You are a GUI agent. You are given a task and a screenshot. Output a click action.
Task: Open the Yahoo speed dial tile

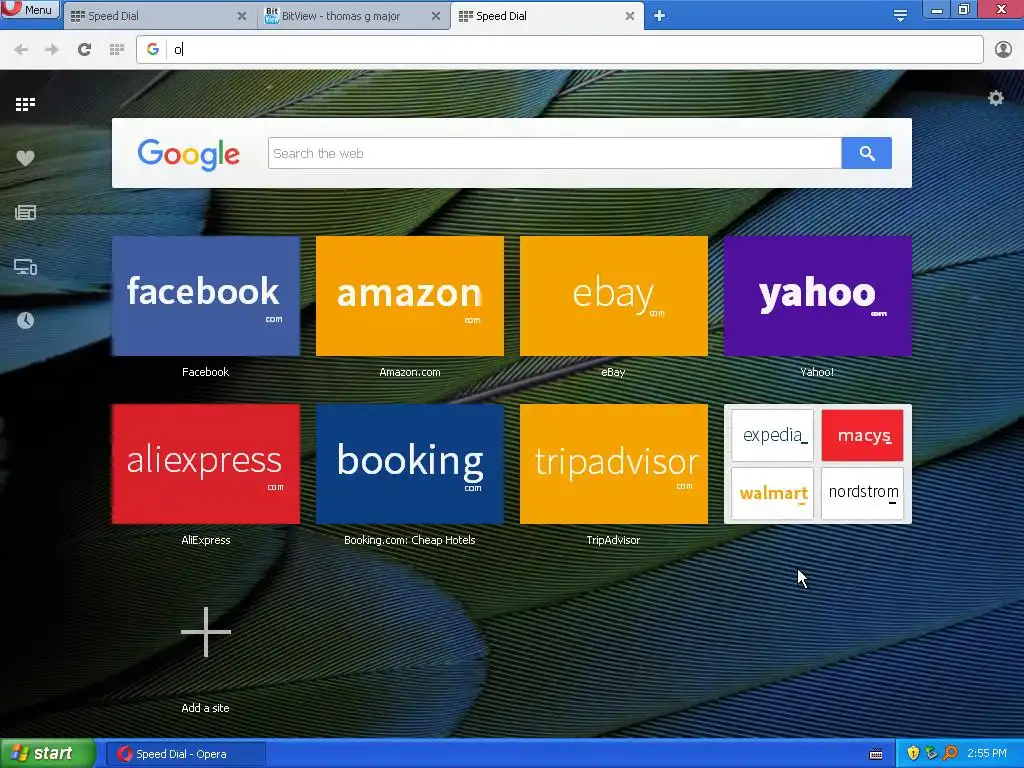click(x=818, y=296)
